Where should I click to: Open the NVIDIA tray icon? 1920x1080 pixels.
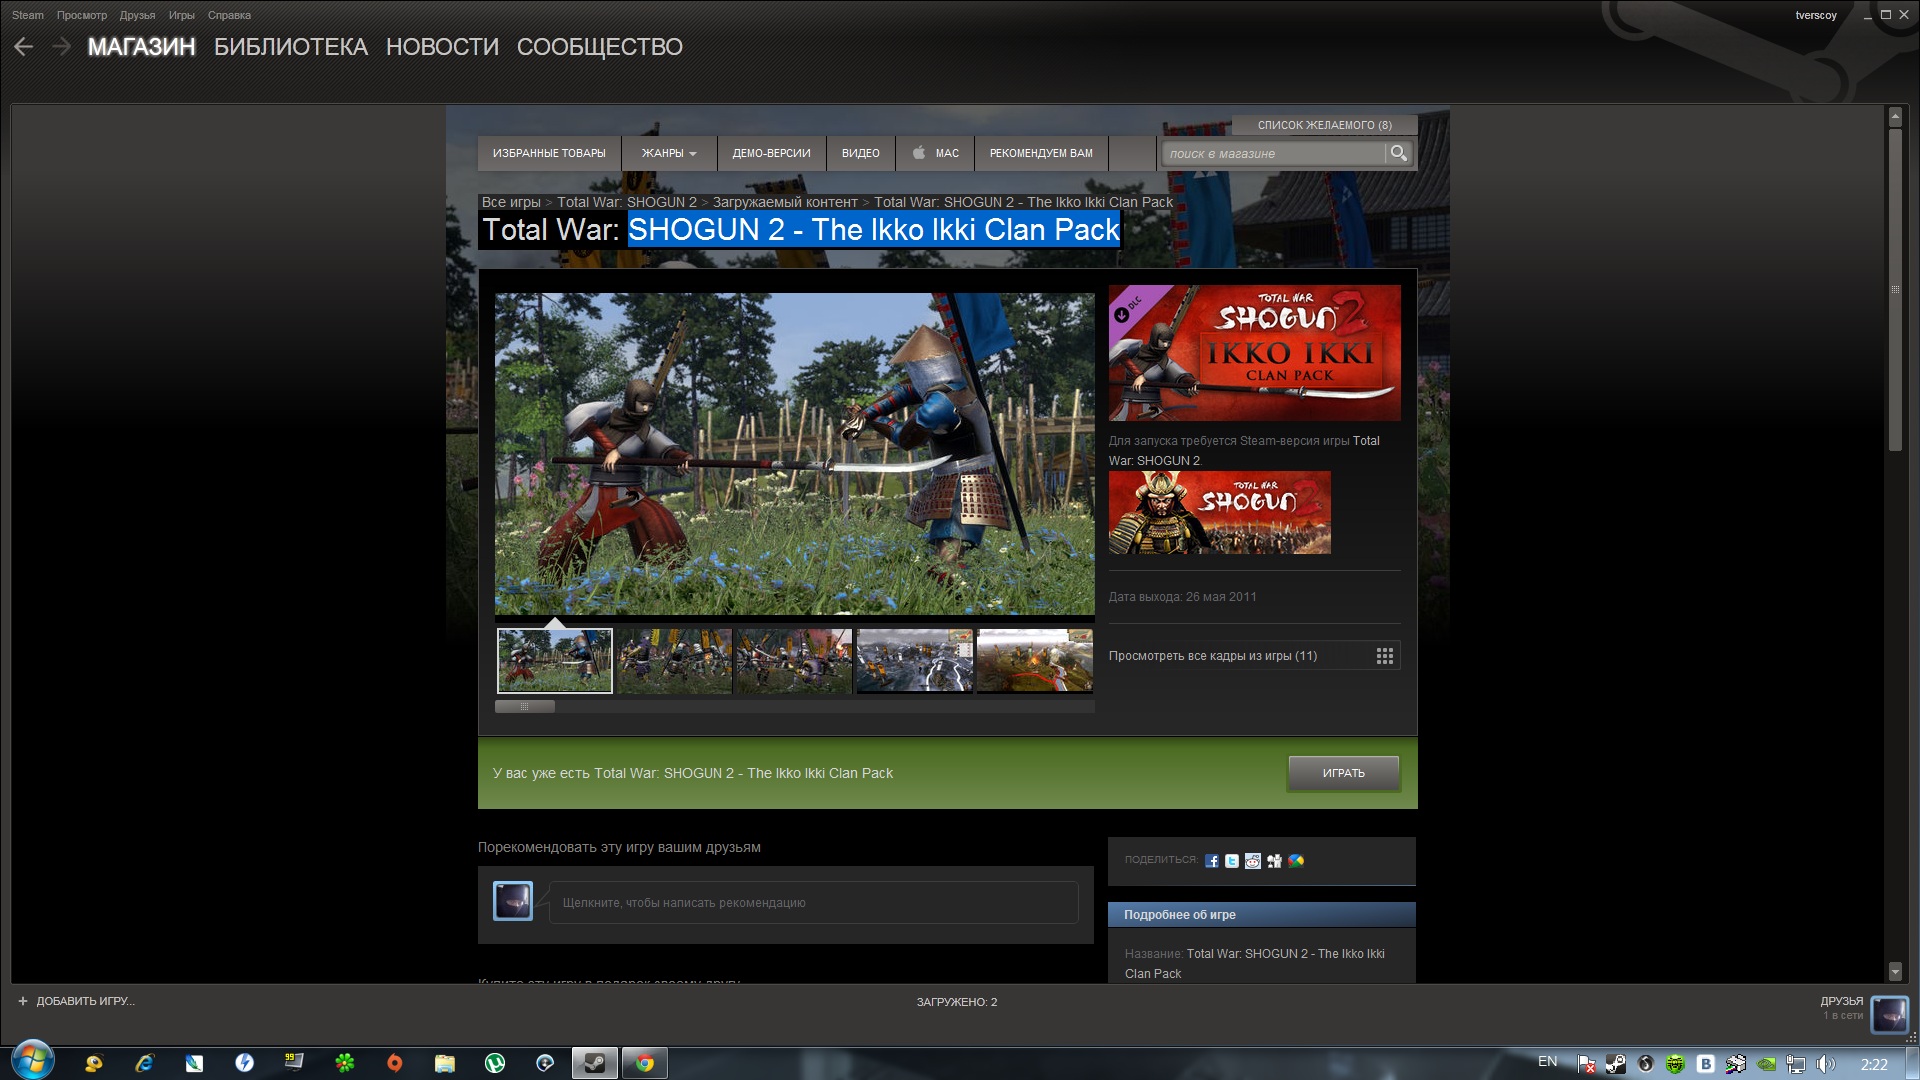click(1766, 1064)
